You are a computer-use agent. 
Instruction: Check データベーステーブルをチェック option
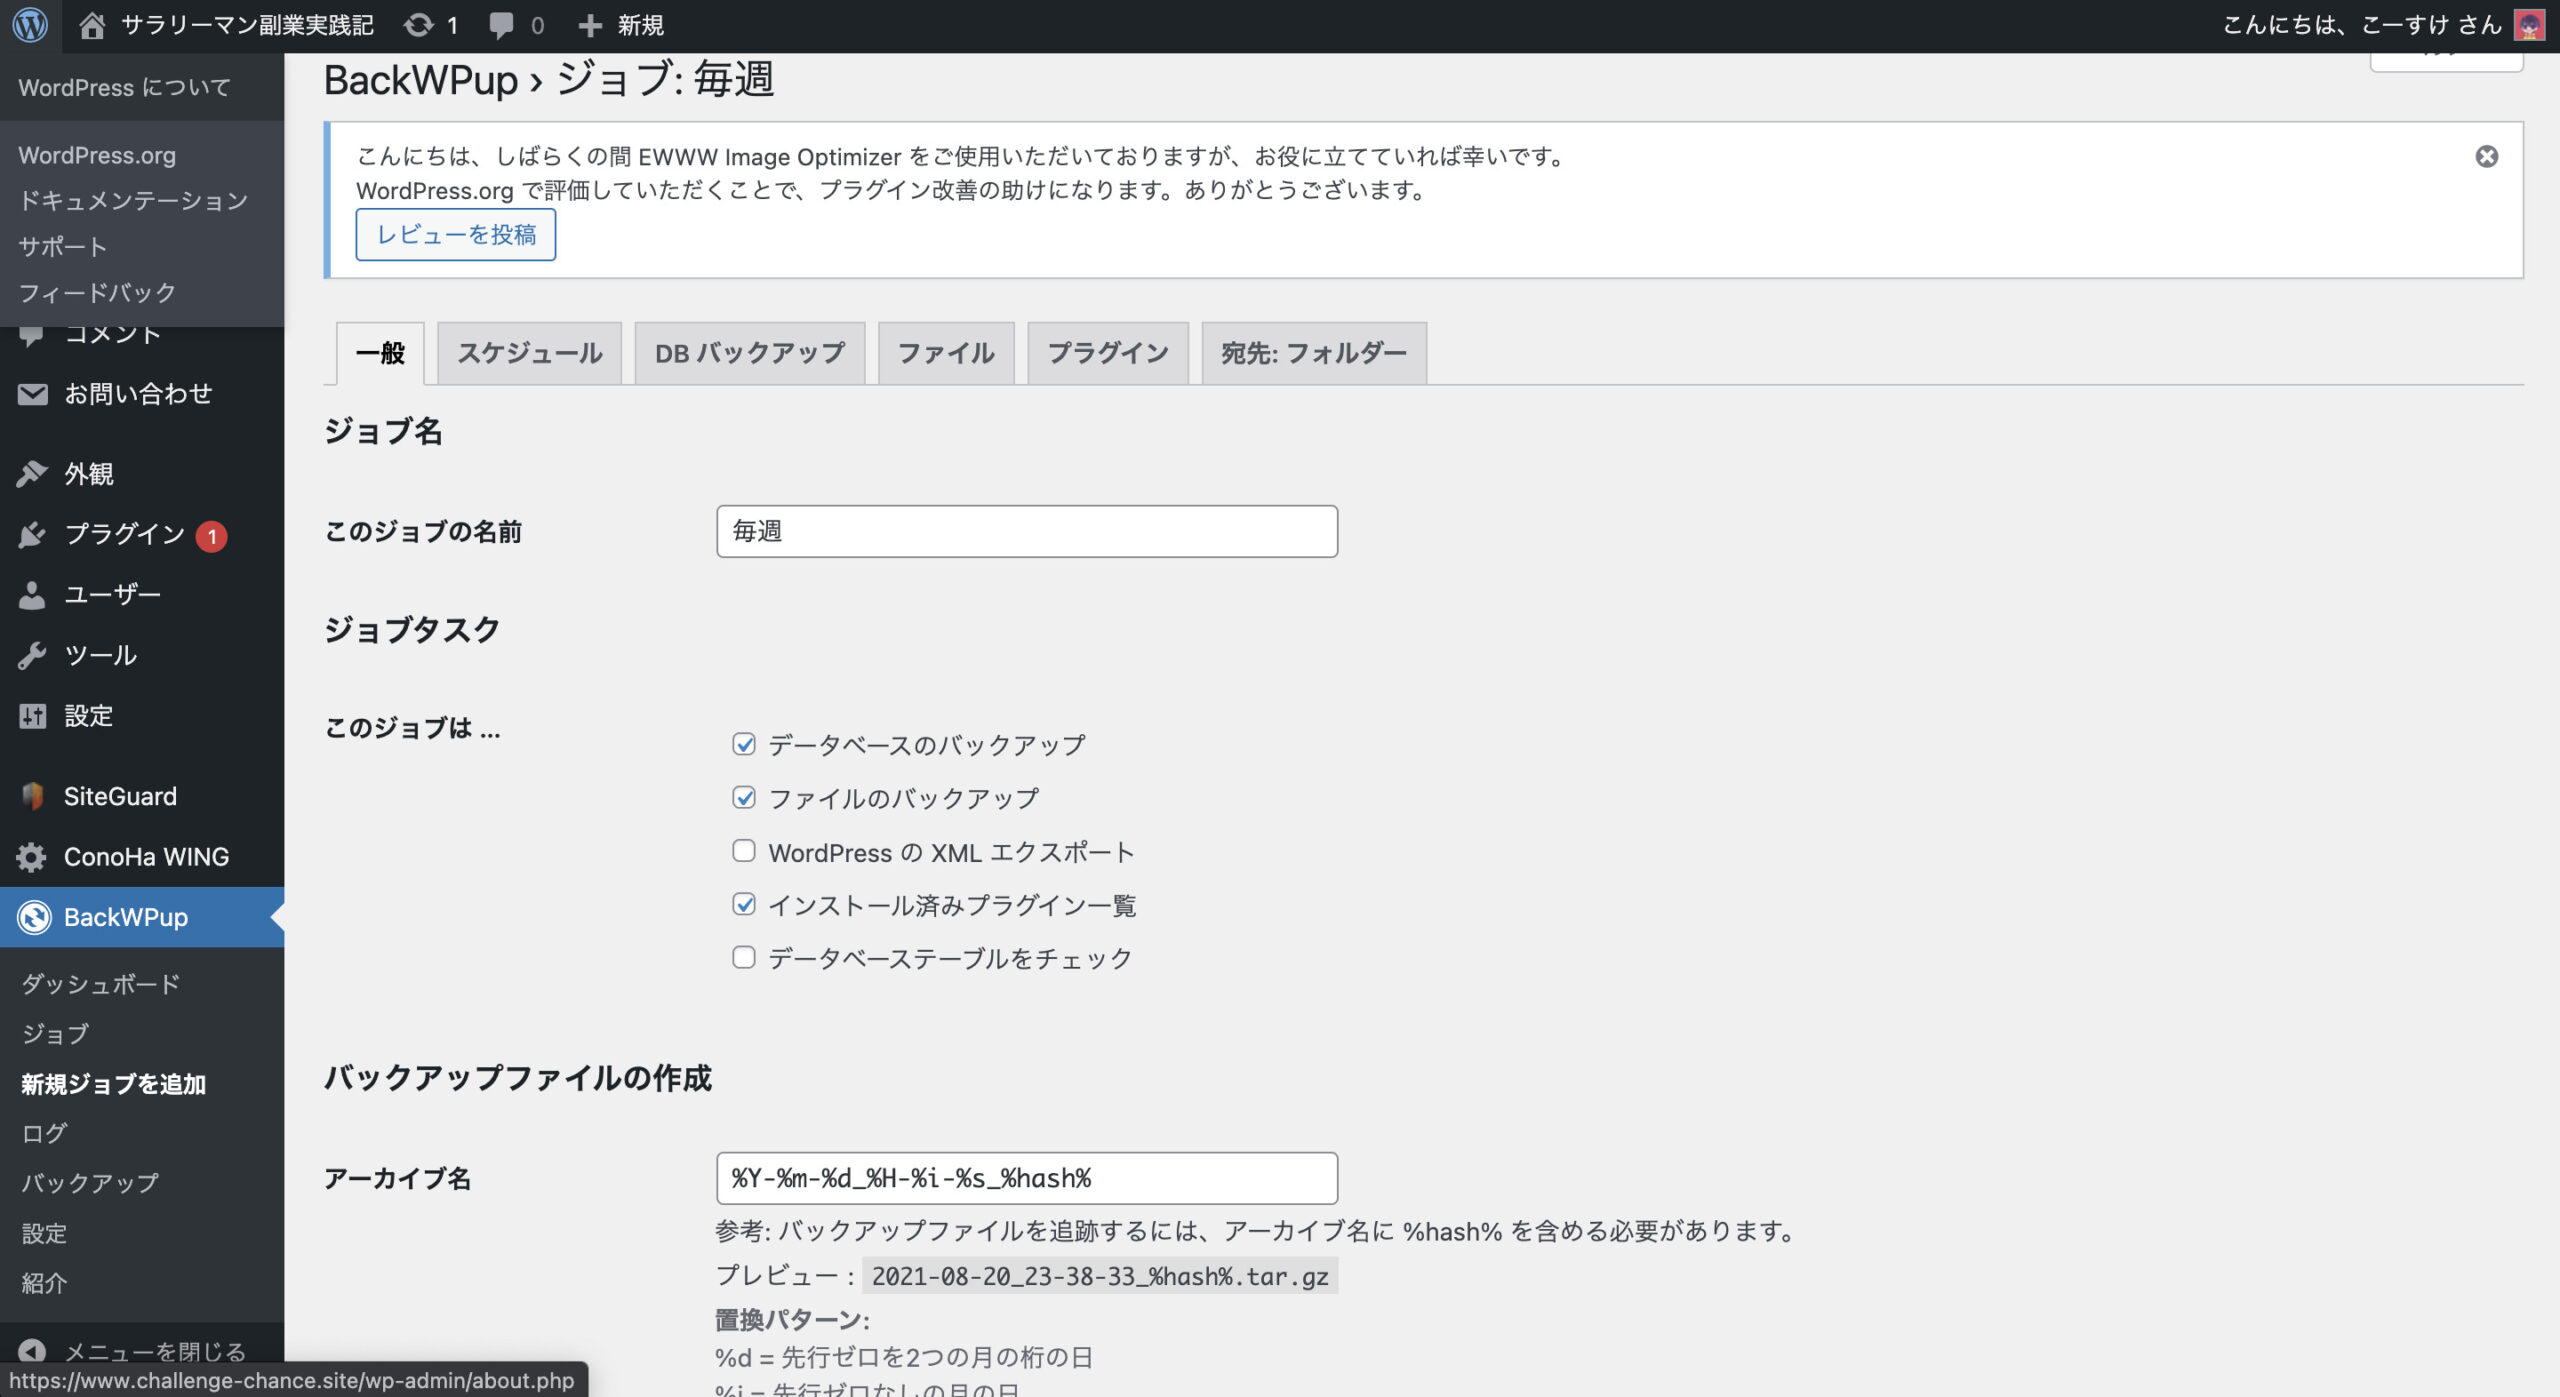pos(743,958)
